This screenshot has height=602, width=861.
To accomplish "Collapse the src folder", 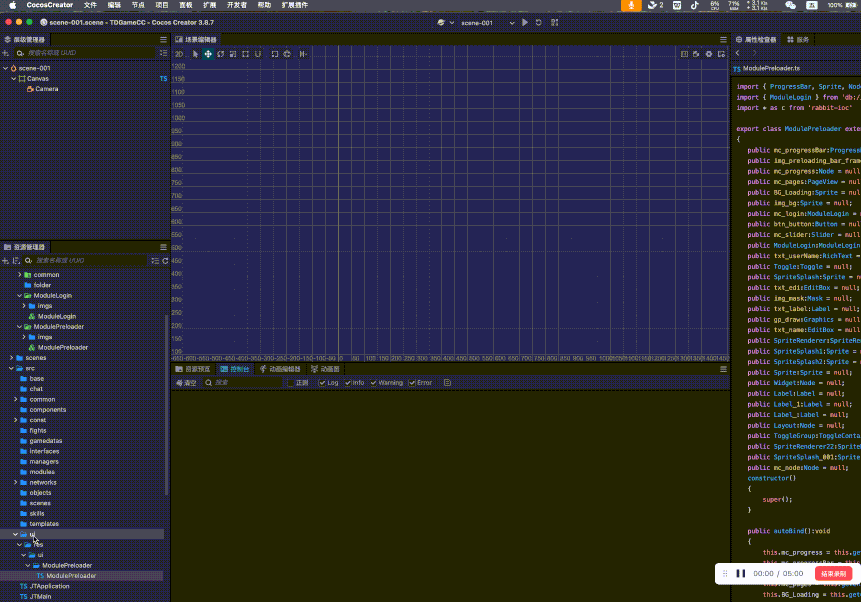I will (12, 368).
